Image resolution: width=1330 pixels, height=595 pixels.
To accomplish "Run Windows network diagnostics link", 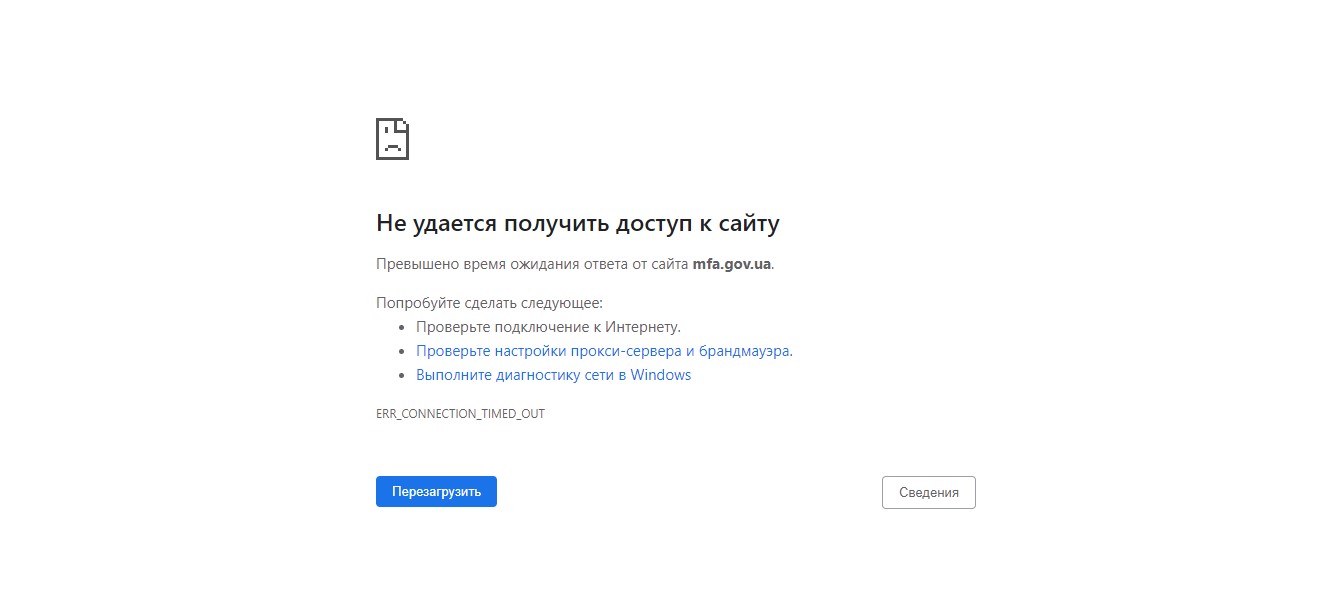I will point(553,375).
